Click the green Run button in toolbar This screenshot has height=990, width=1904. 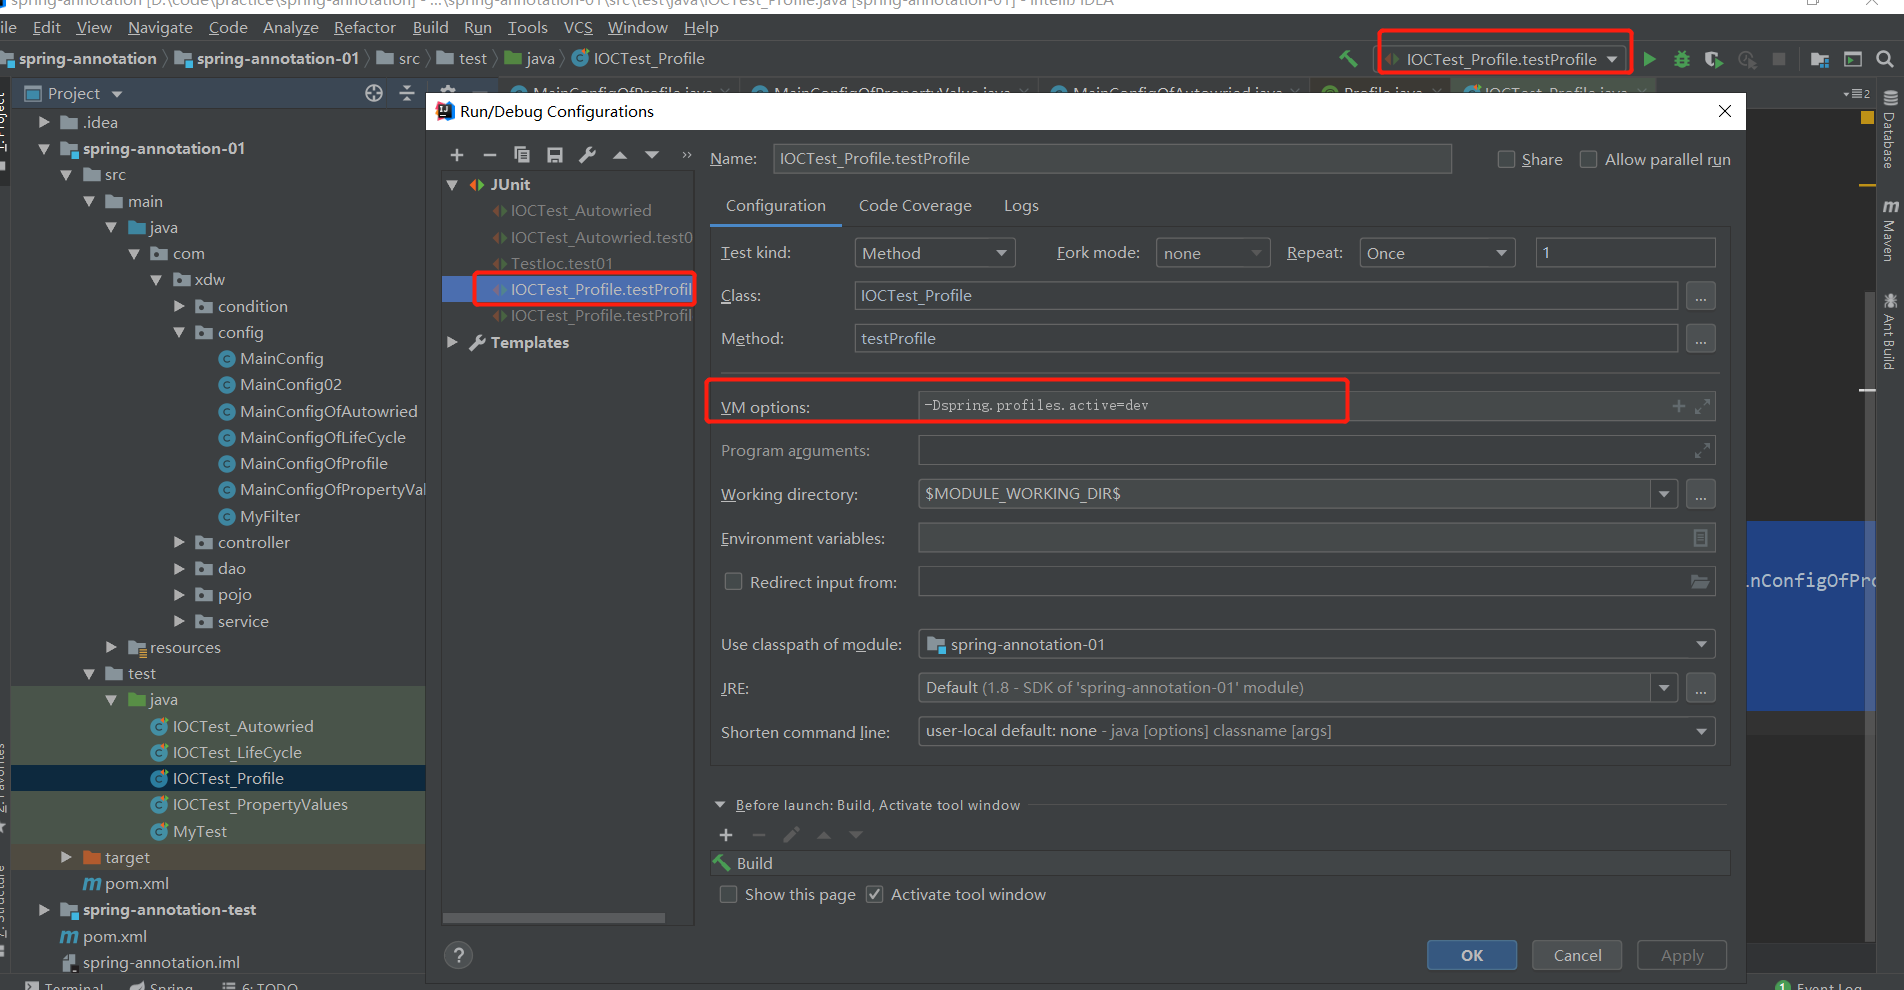pyautogui.click(x=1649, y=59)
